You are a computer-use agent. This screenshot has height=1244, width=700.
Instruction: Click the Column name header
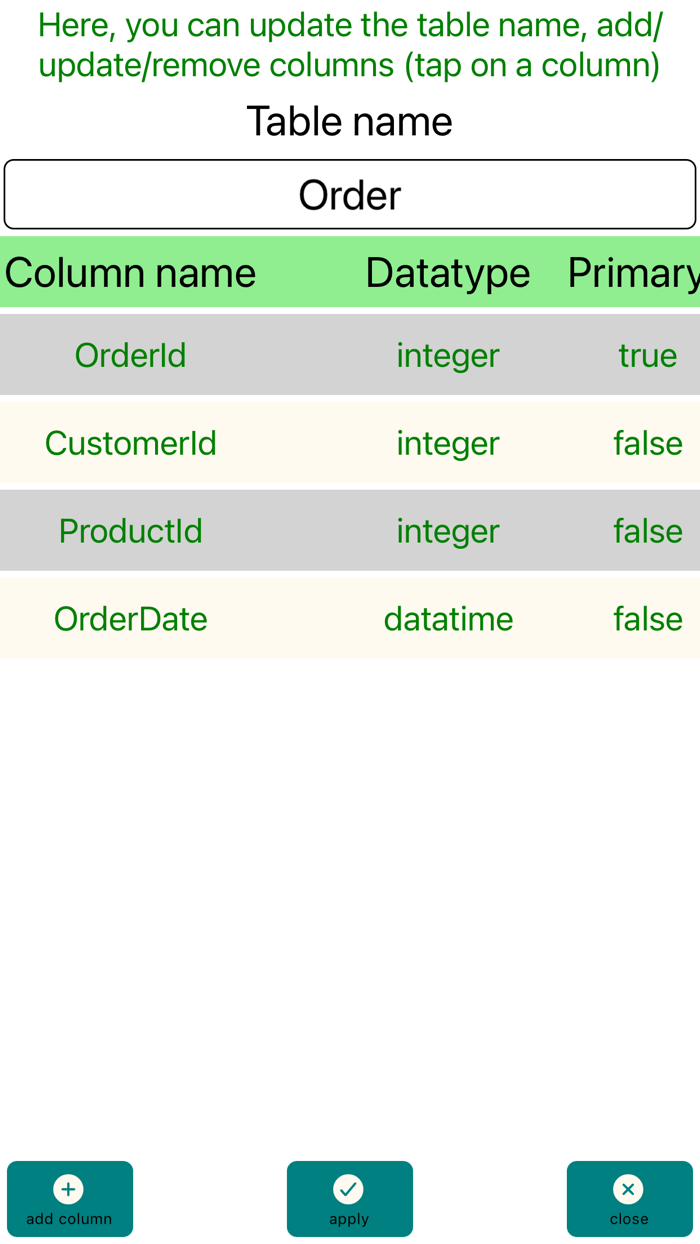pos(130,272)
